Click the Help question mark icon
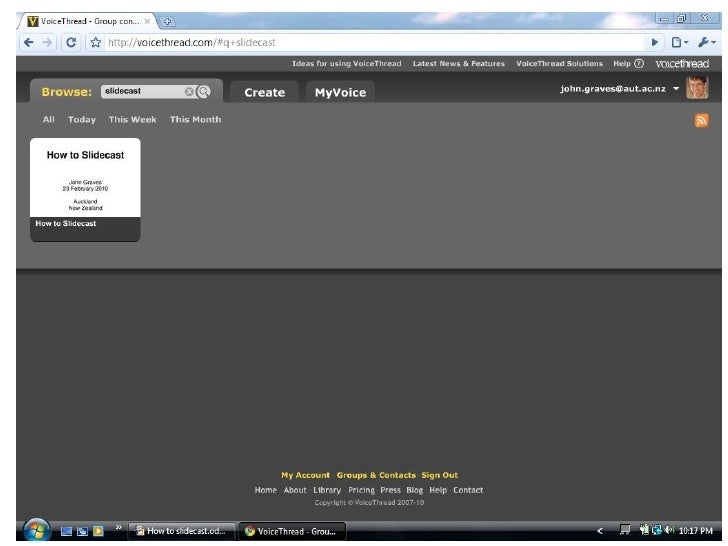 (x=639, y=64)
